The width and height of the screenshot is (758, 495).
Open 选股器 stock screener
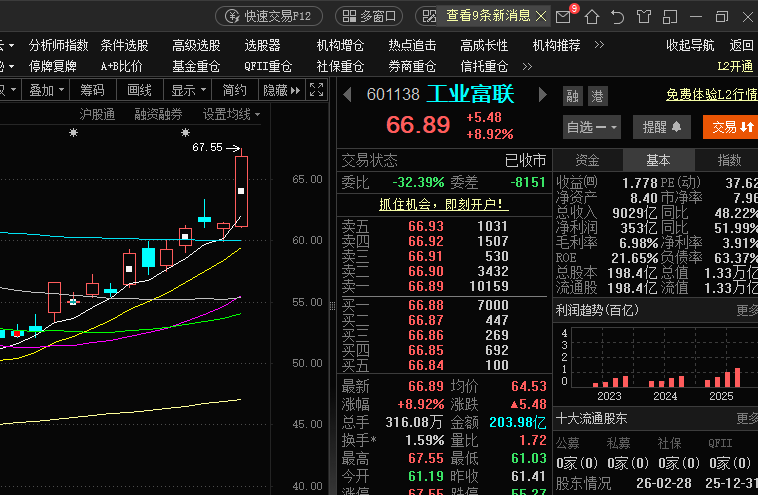click(x=262, y=45)
